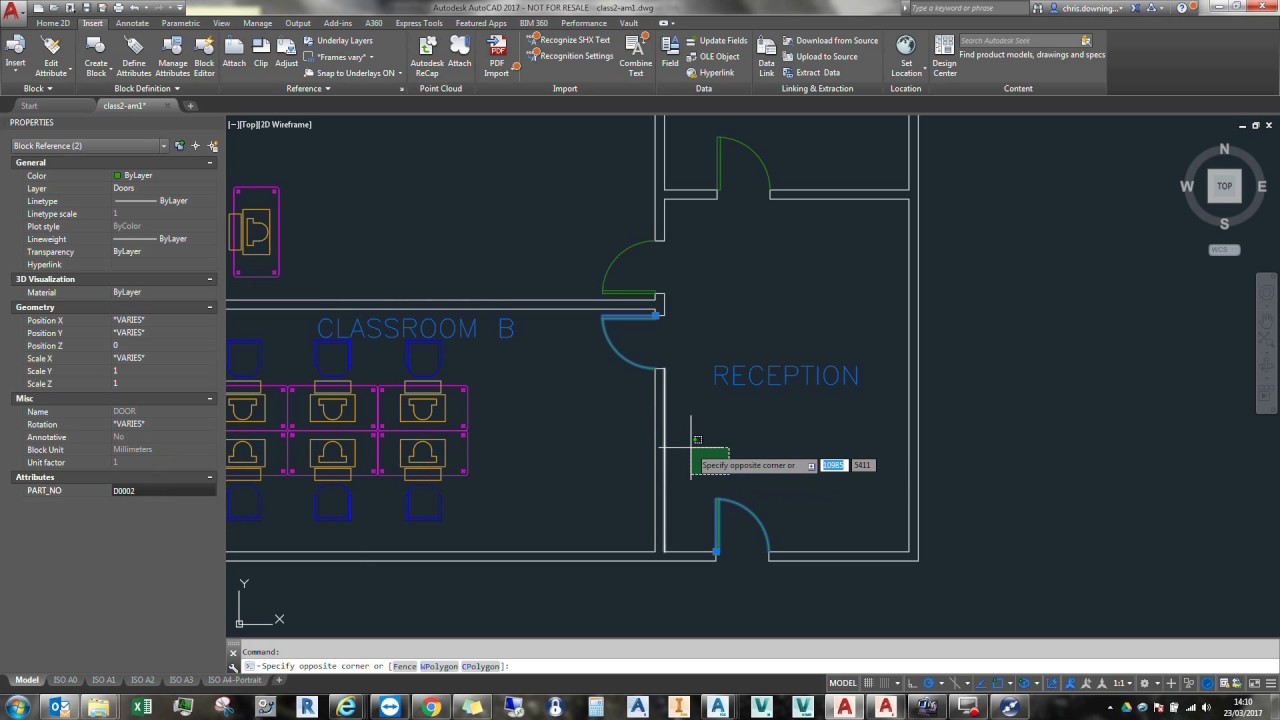Toggle the drawing grid display in status bar

click(869, 683)
